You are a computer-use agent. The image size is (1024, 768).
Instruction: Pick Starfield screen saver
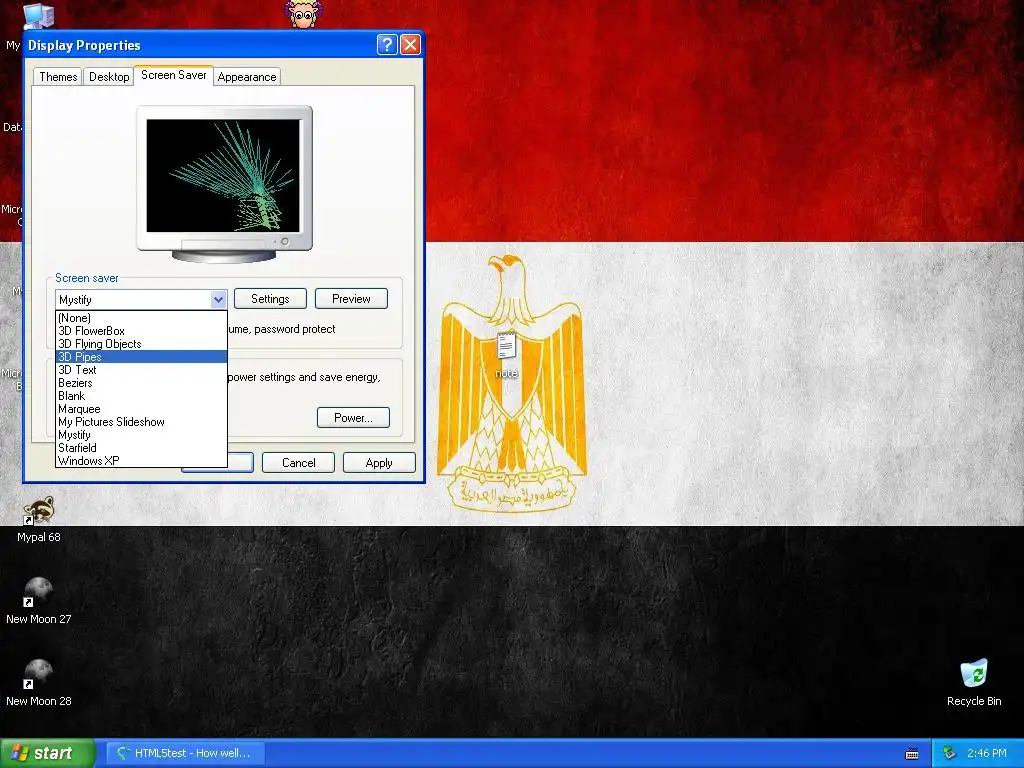click(x=141, y=448)
